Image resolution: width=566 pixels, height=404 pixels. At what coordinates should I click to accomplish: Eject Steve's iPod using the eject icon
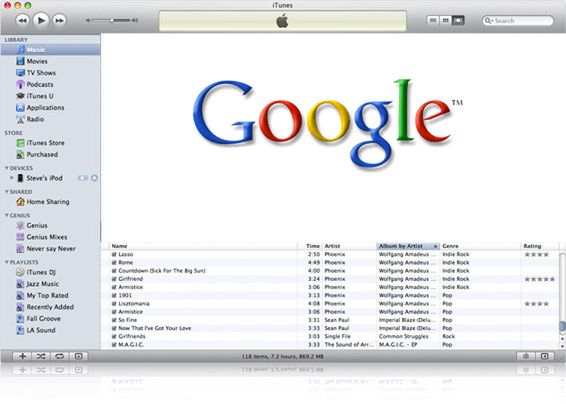(94, 178)
